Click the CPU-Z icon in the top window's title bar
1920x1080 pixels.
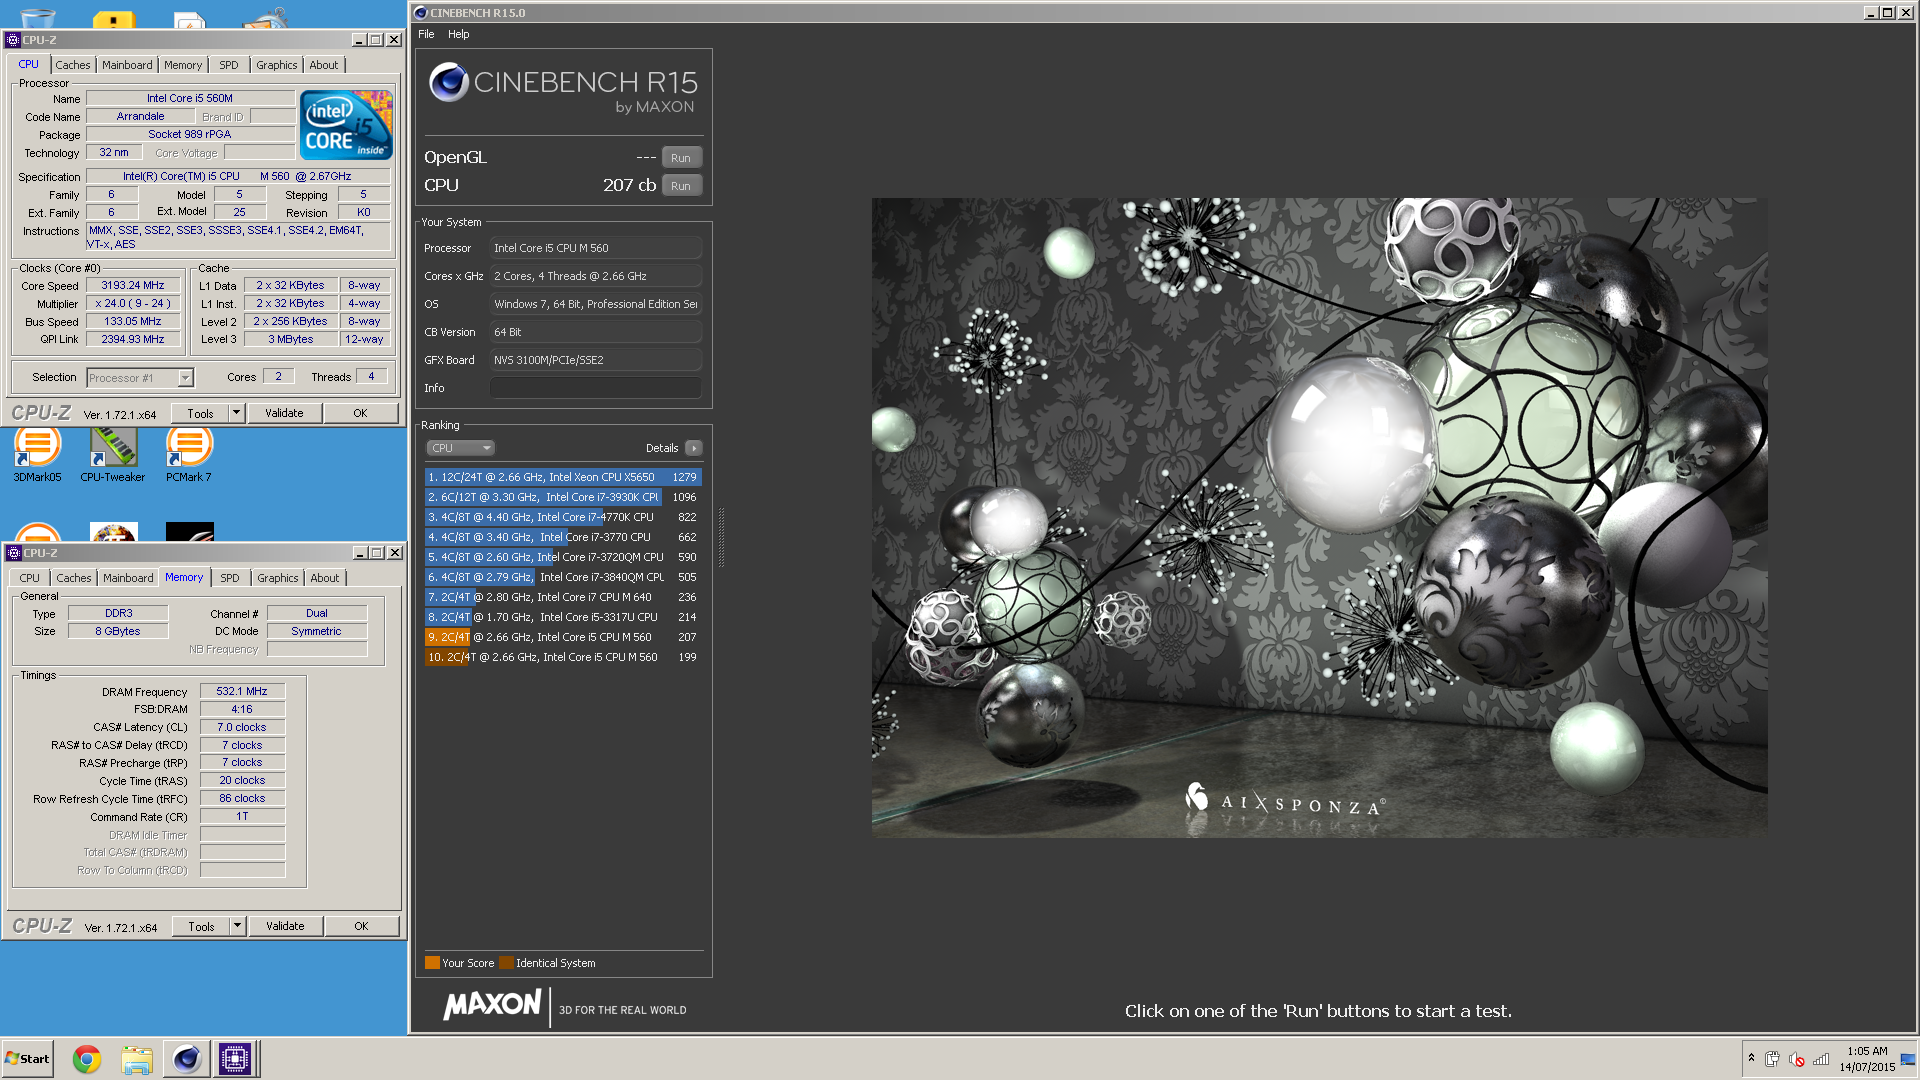[13, 40]
